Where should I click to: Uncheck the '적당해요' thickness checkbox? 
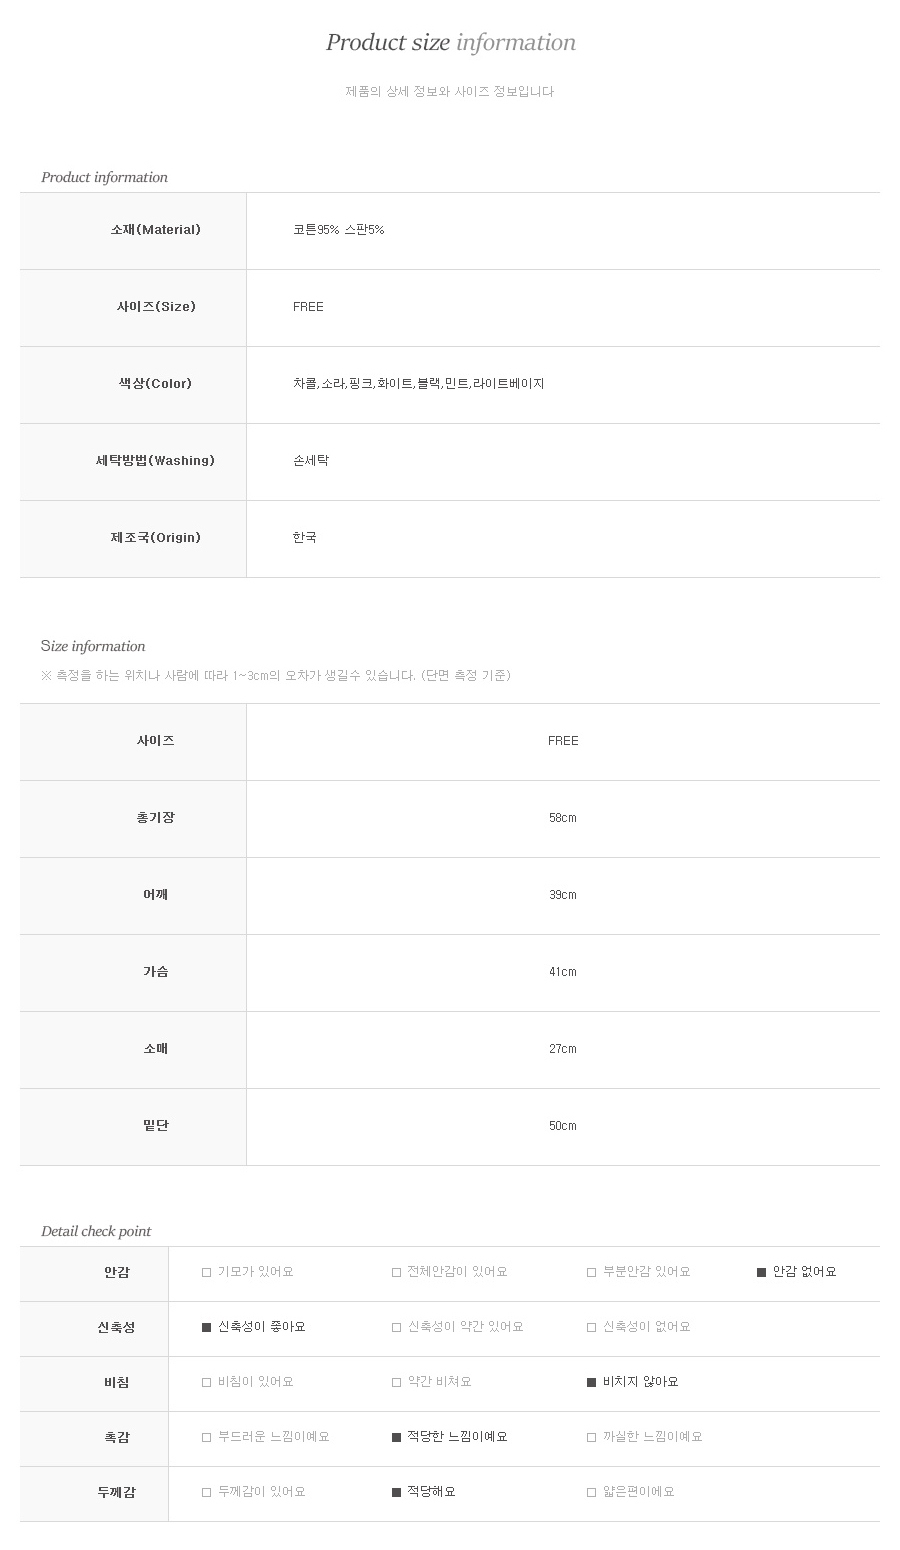(397, 1493)
